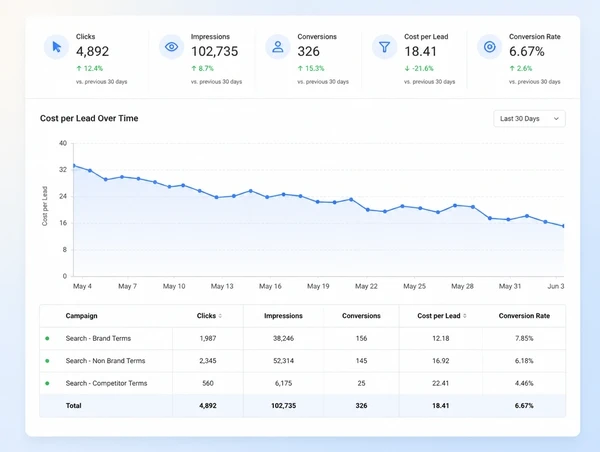Click the 40 y-axis label
The width and height of the screenshot is (600, 452).
click(63, 143)
